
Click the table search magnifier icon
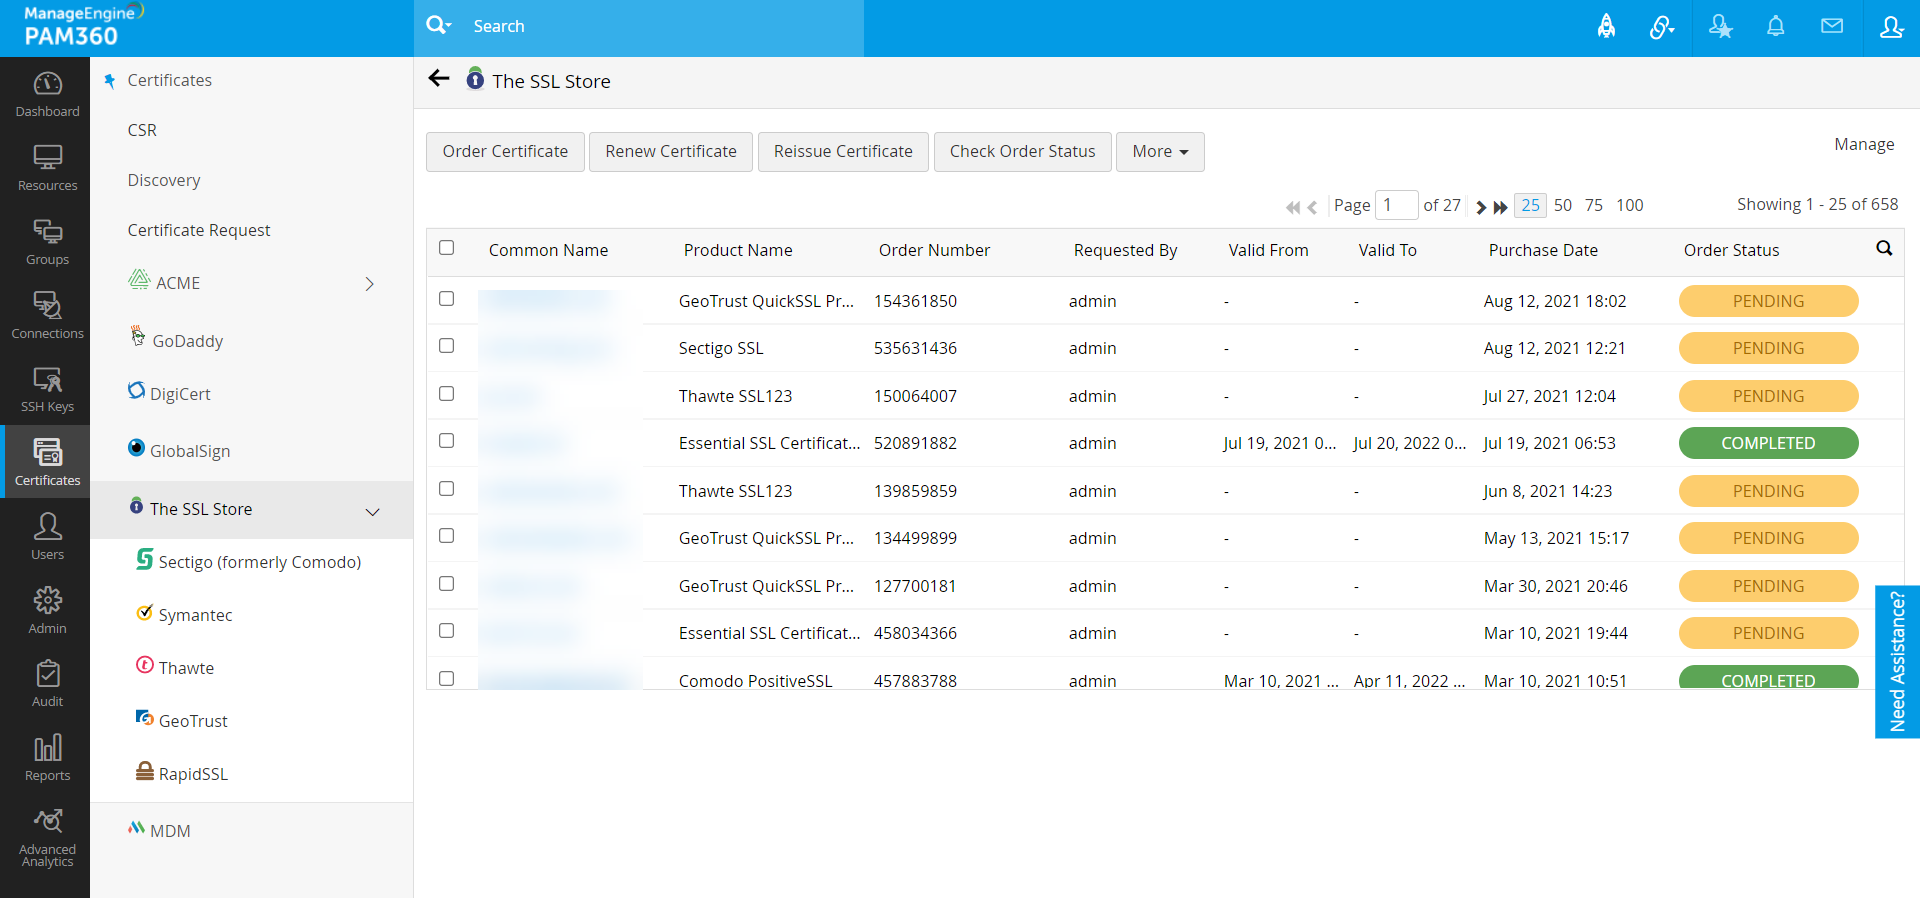tap(1883, 249)
